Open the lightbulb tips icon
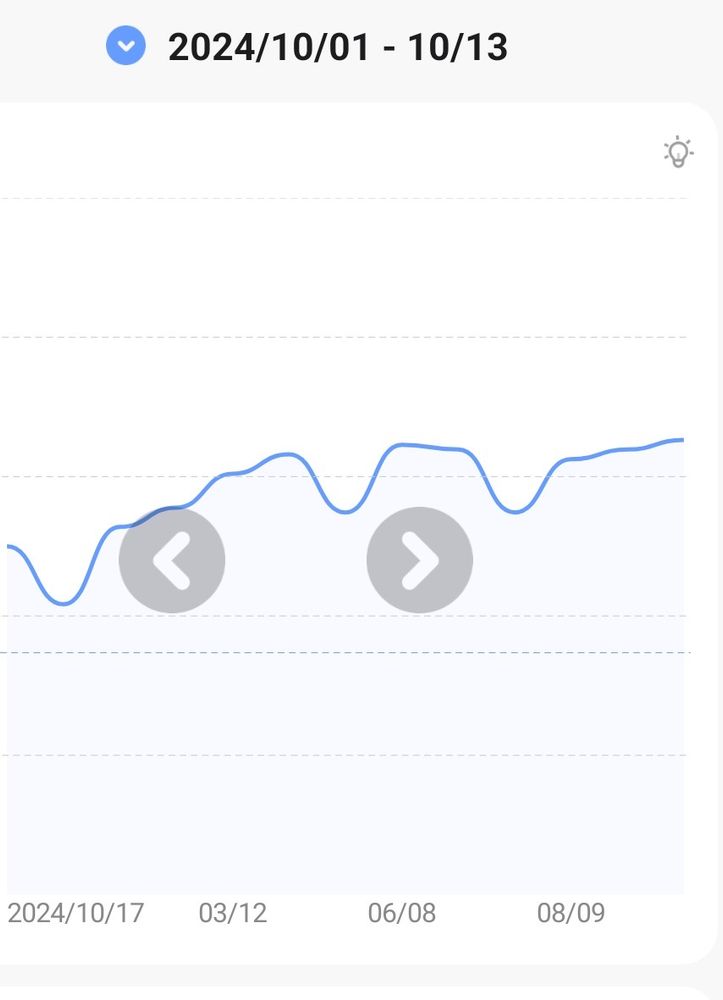The image size is (723, 1000). click(x=678, y=152)
